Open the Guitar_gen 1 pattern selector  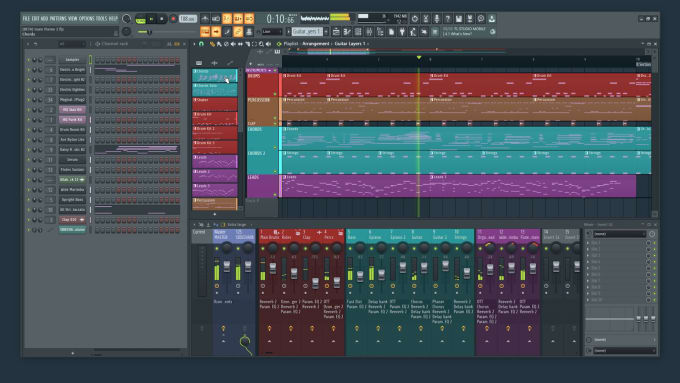tap(307, 32)
